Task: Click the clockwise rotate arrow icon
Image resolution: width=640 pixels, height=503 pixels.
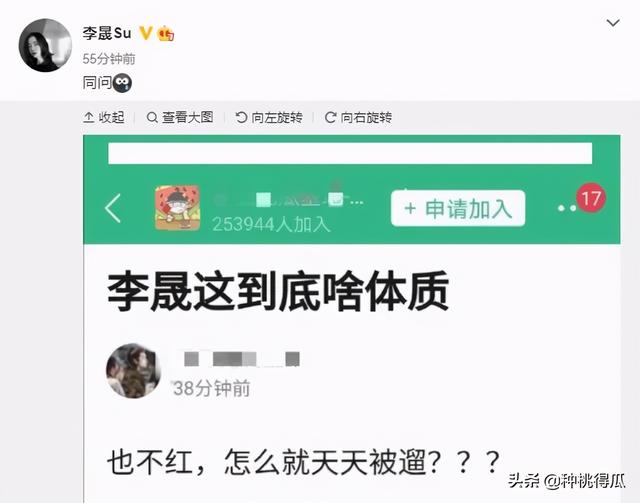Action: coord(330,118)
